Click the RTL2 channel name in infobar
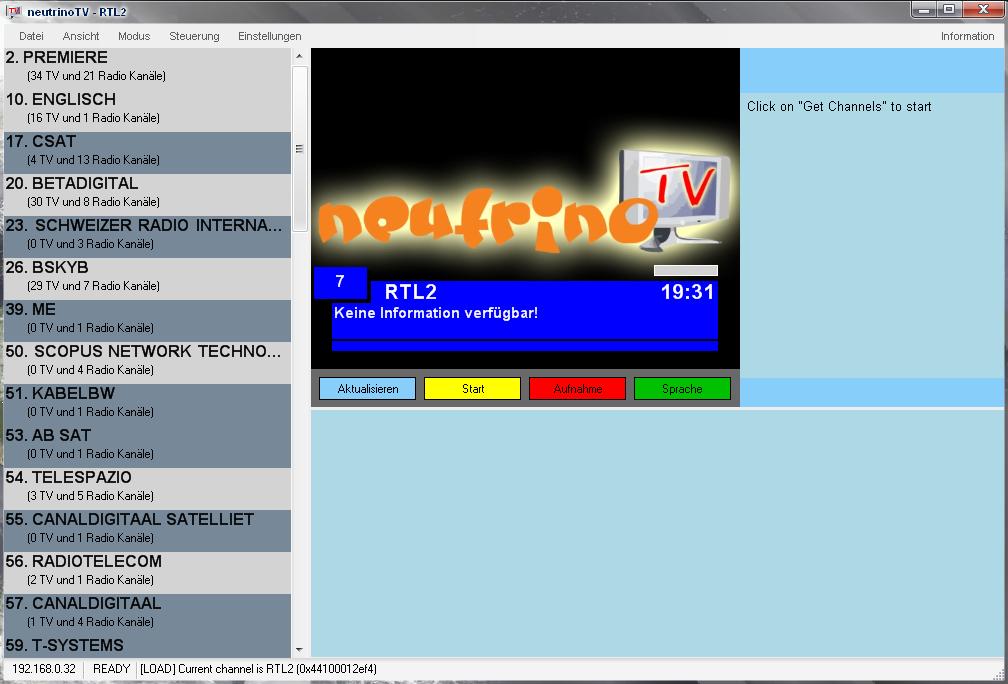Image resolution: width=1008 pixels, height=684 pixels. pos(410,292)
